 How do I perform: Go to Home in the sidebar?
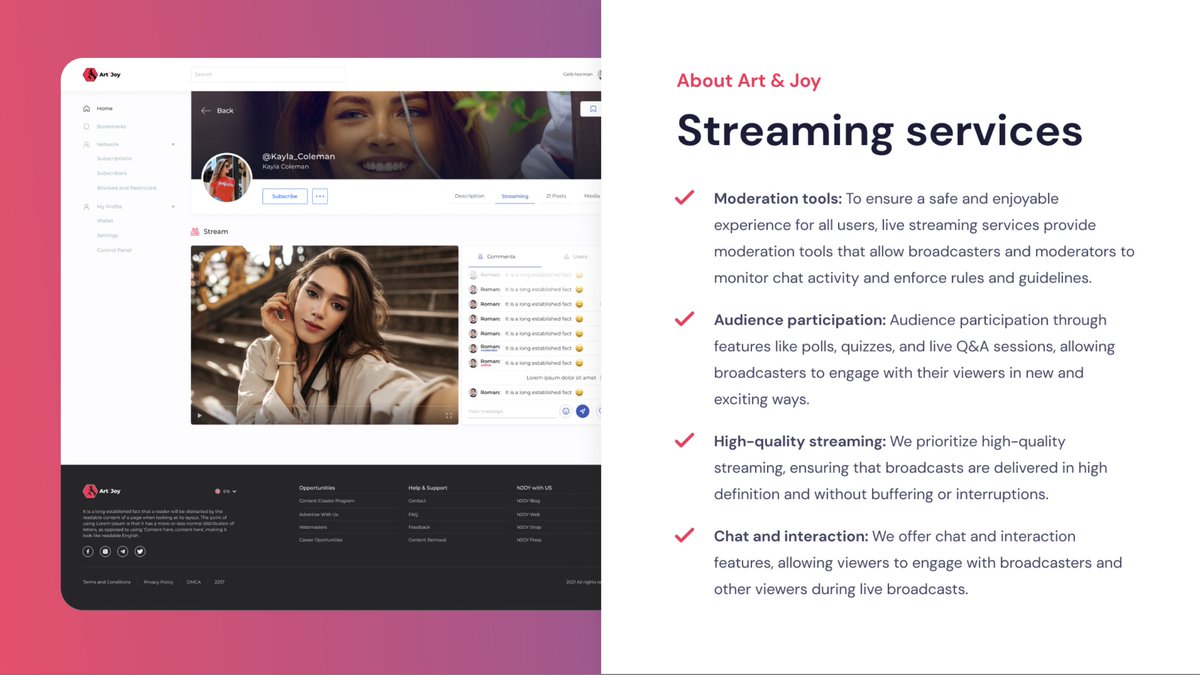pos(105,108)
